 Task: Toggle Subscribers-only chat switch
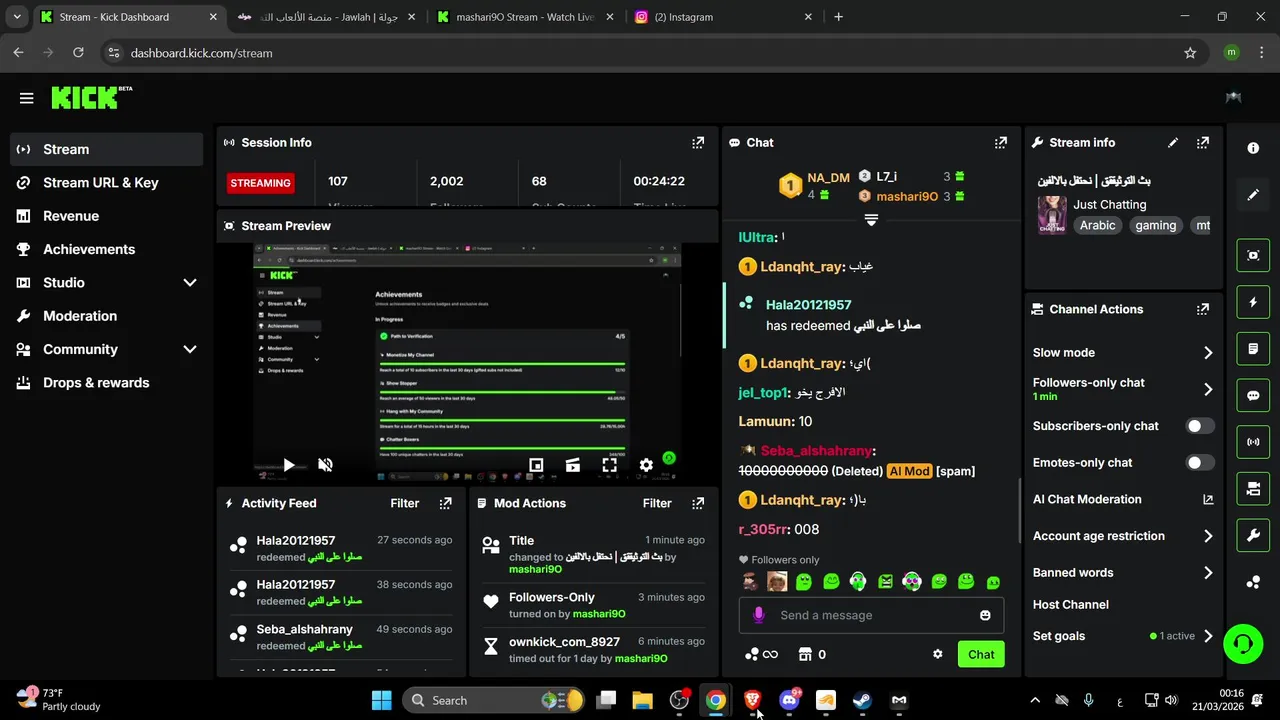(x=1200, y=426)
